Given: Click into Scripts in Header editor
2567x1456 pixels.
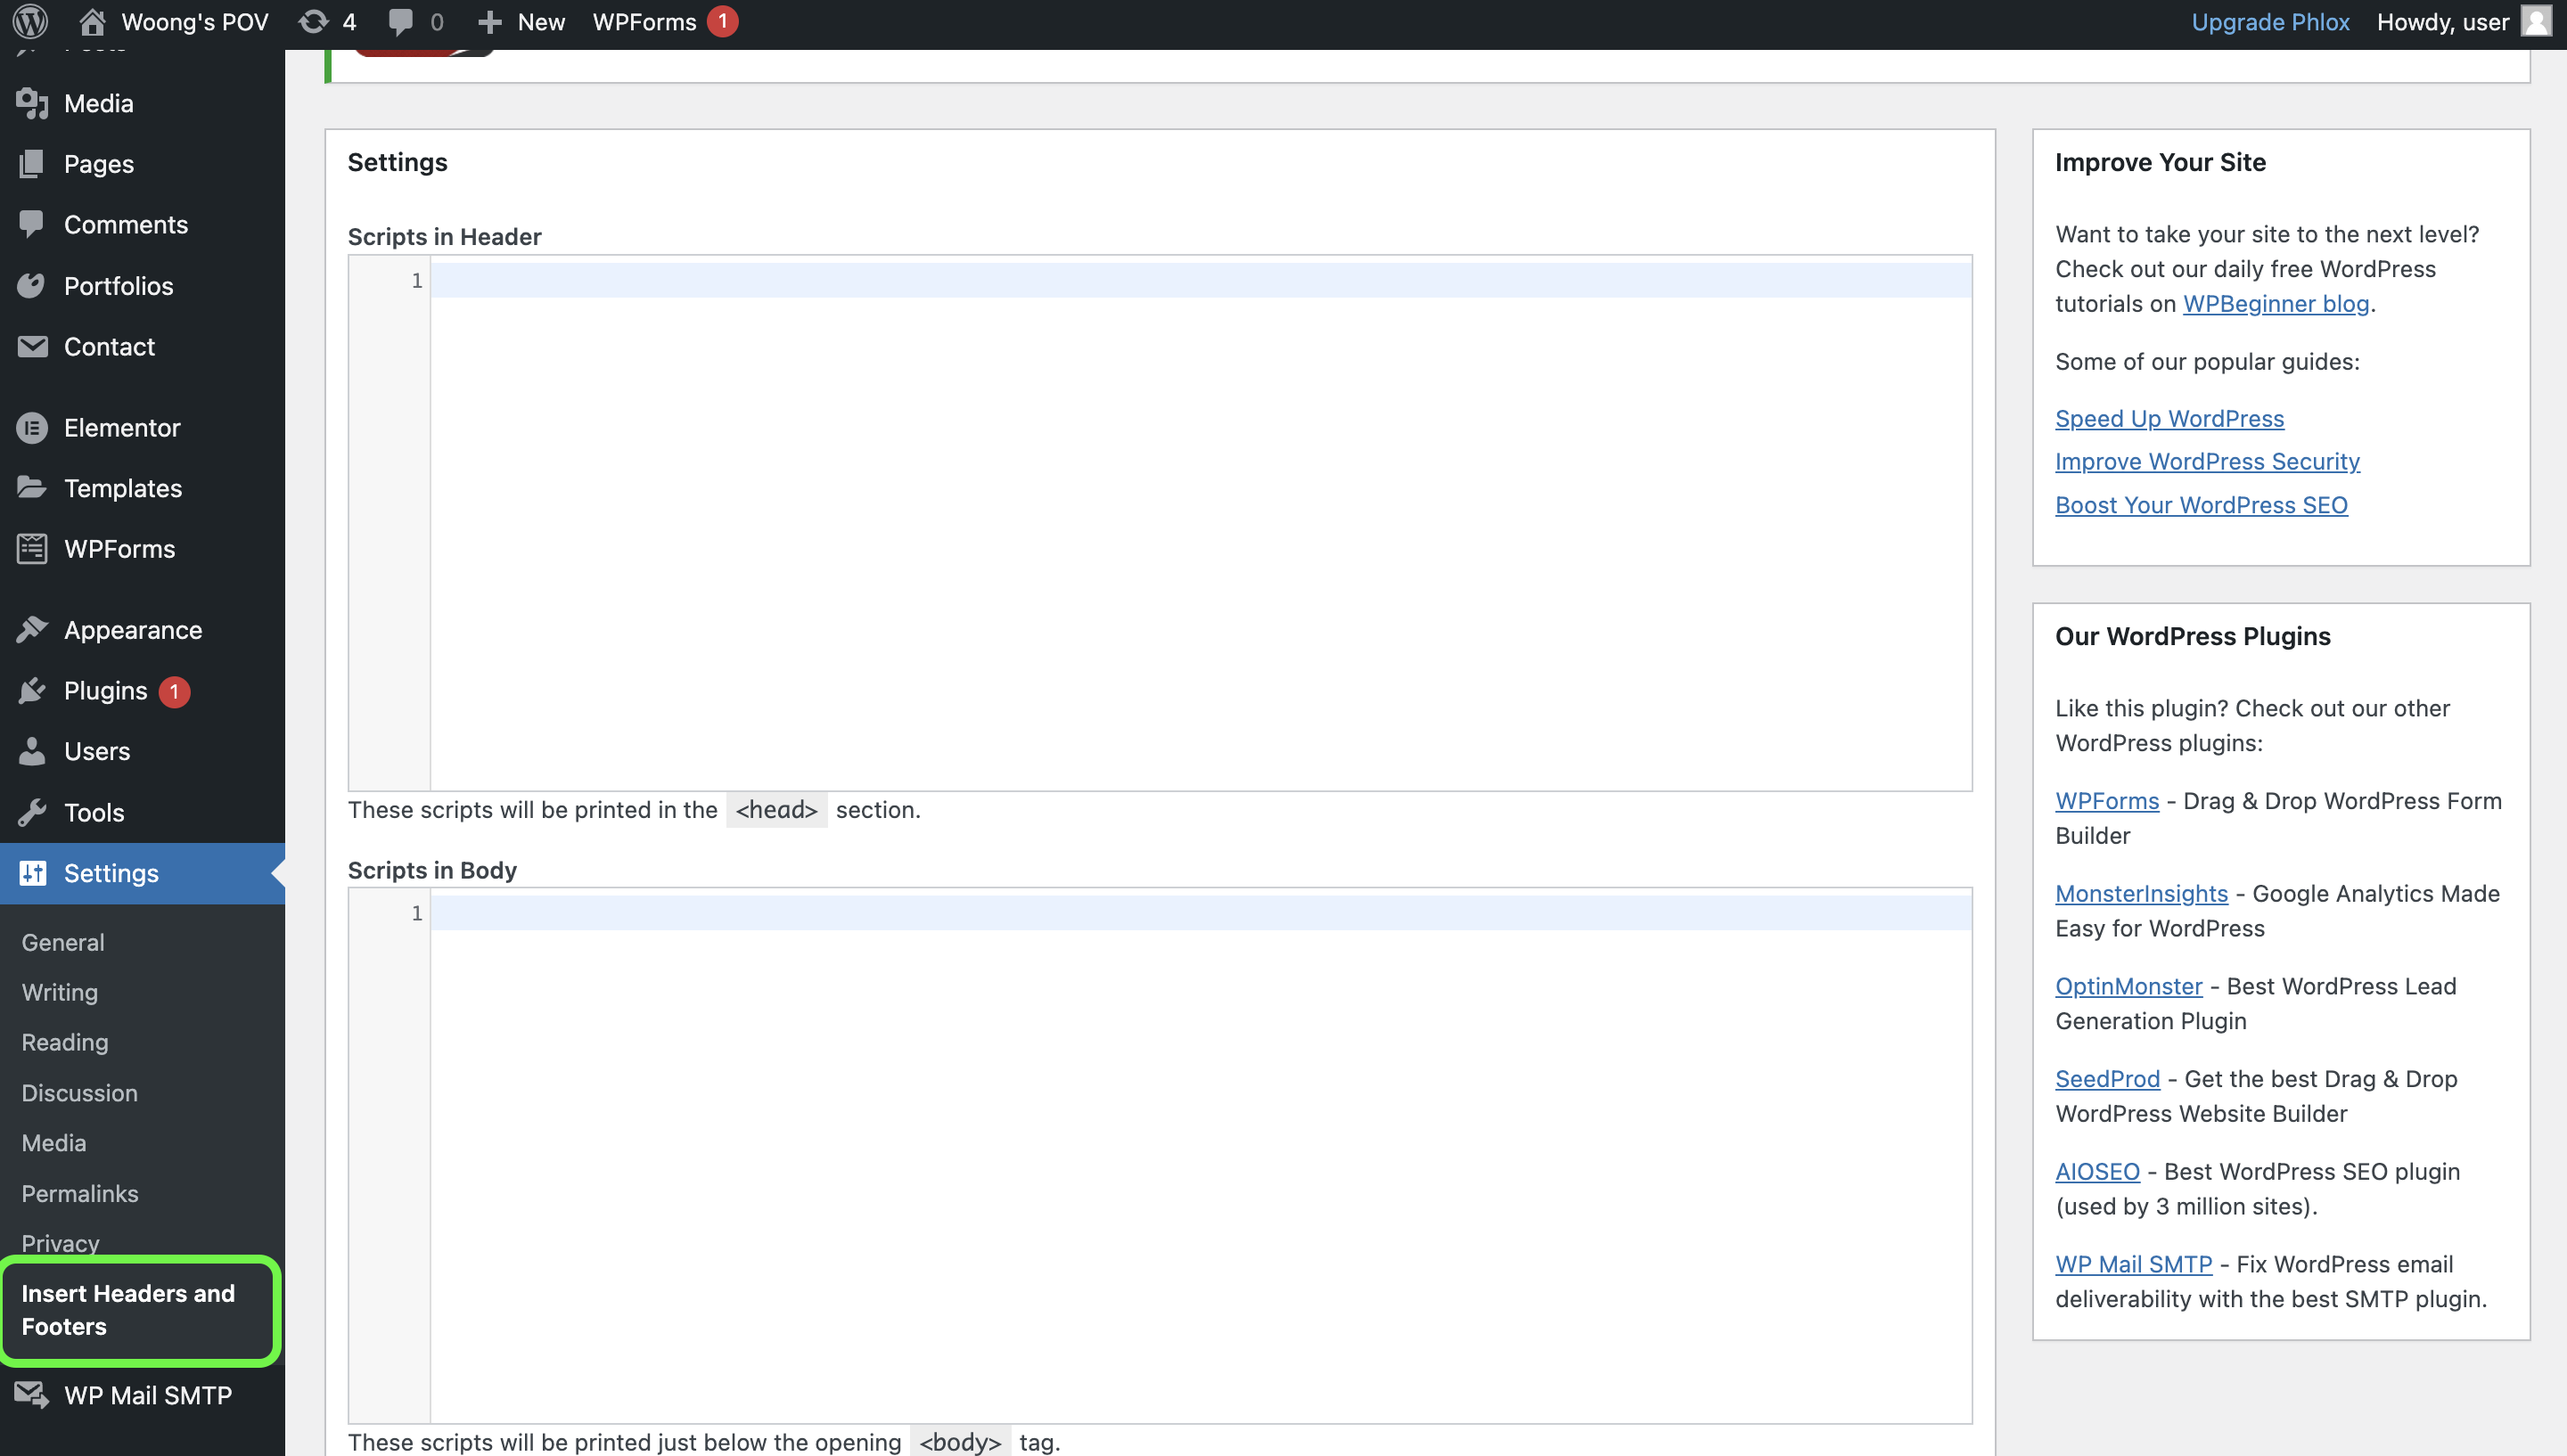Looking at the screenshot, I should 1200,520.
